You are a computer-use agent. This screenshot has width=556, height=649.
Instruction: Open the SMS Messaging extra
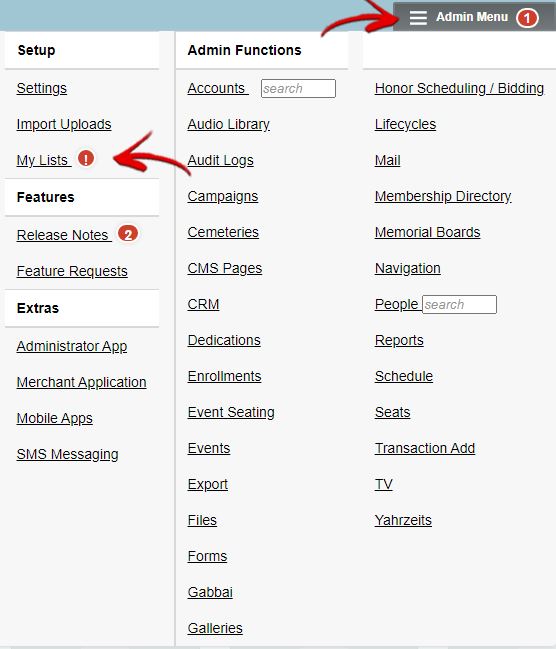(x=67, y=454)
